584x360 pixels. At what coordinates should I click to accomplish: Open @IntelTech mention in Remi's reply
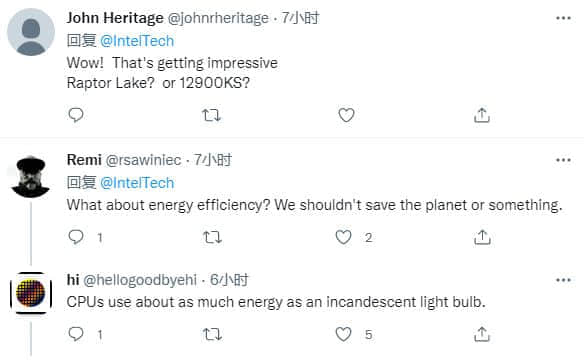137,183
